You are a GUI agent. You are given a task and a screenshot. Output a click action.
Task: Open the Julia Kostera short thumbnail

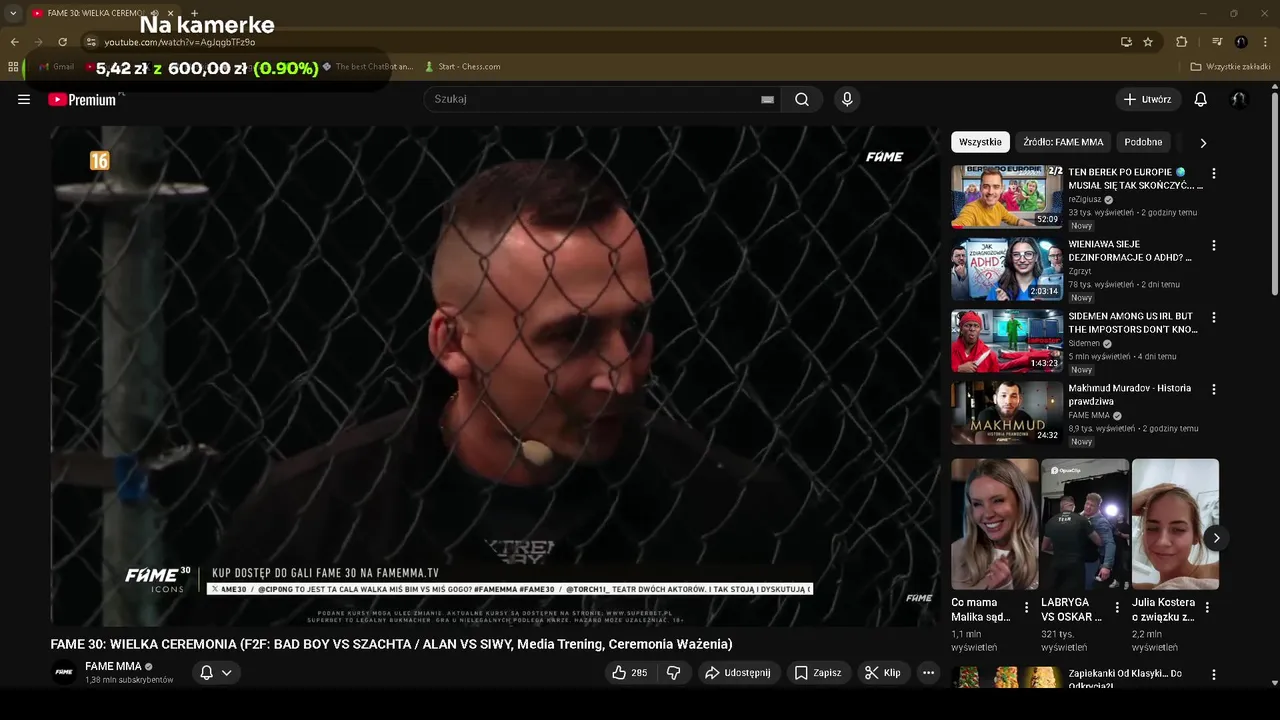tap(1175, 524)
